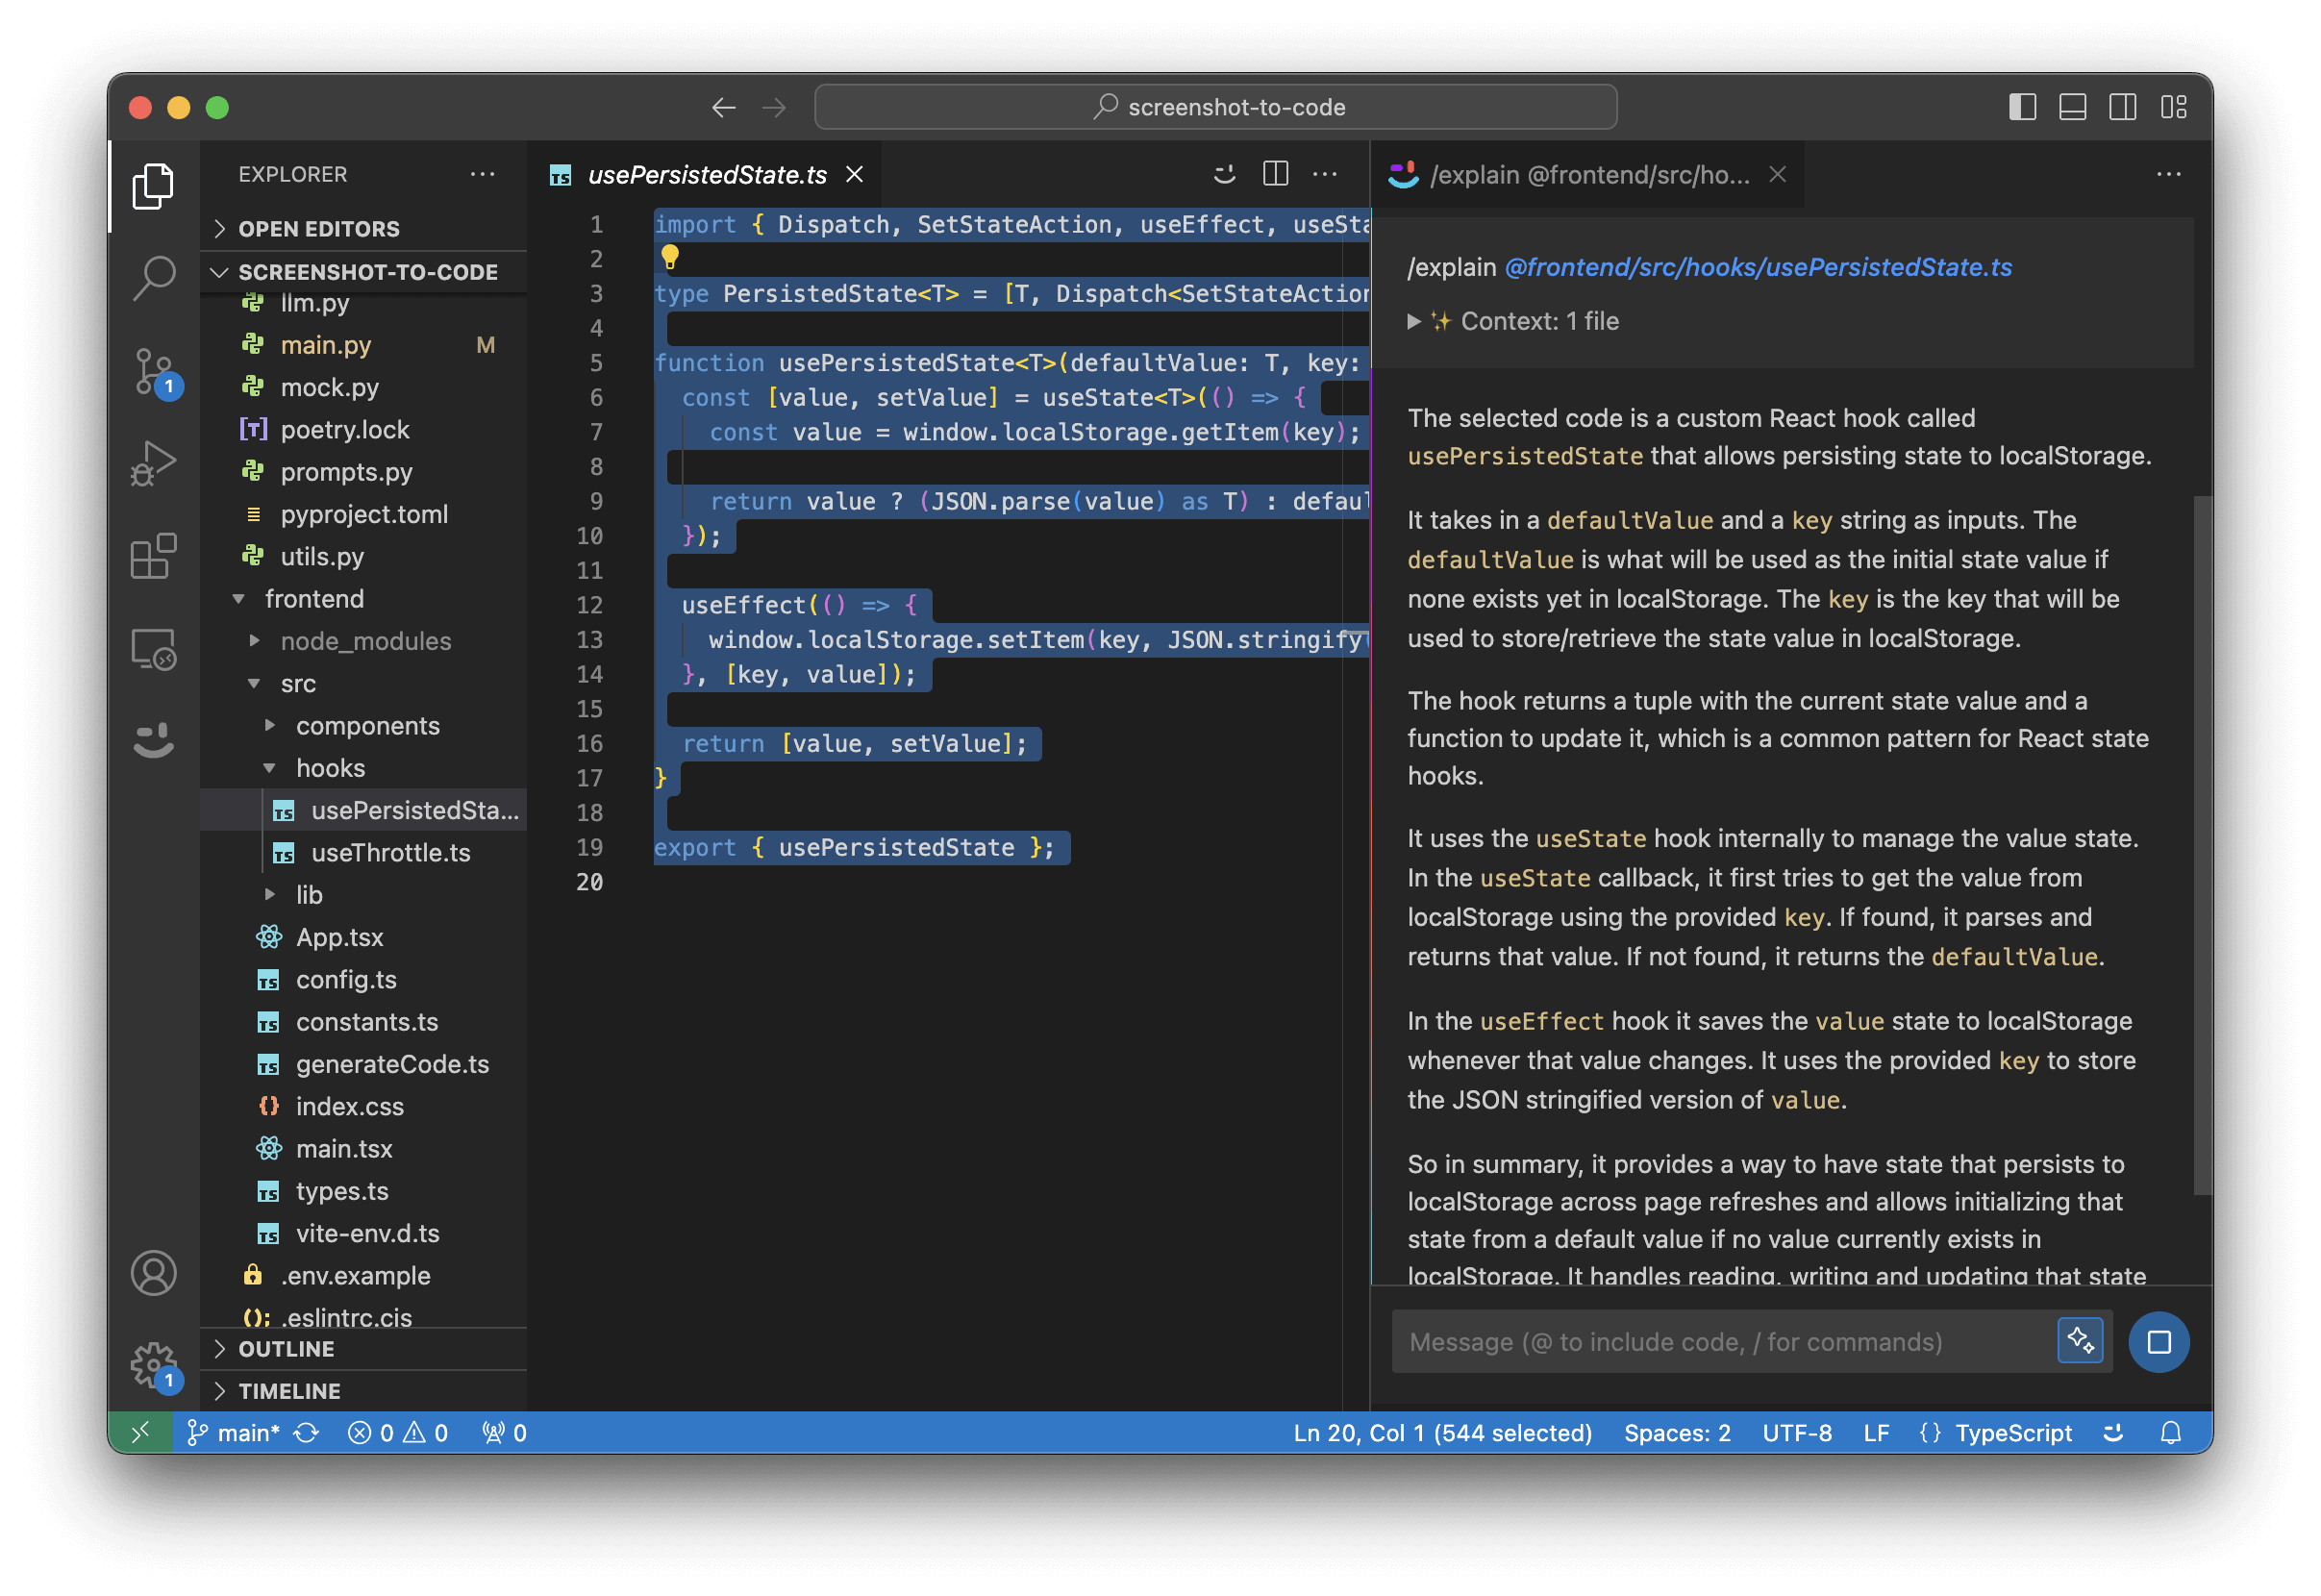Open the Accounts icon in activity bar
The height and width of the screenshot is (1596, 2321).
(x=153, y=1274)
